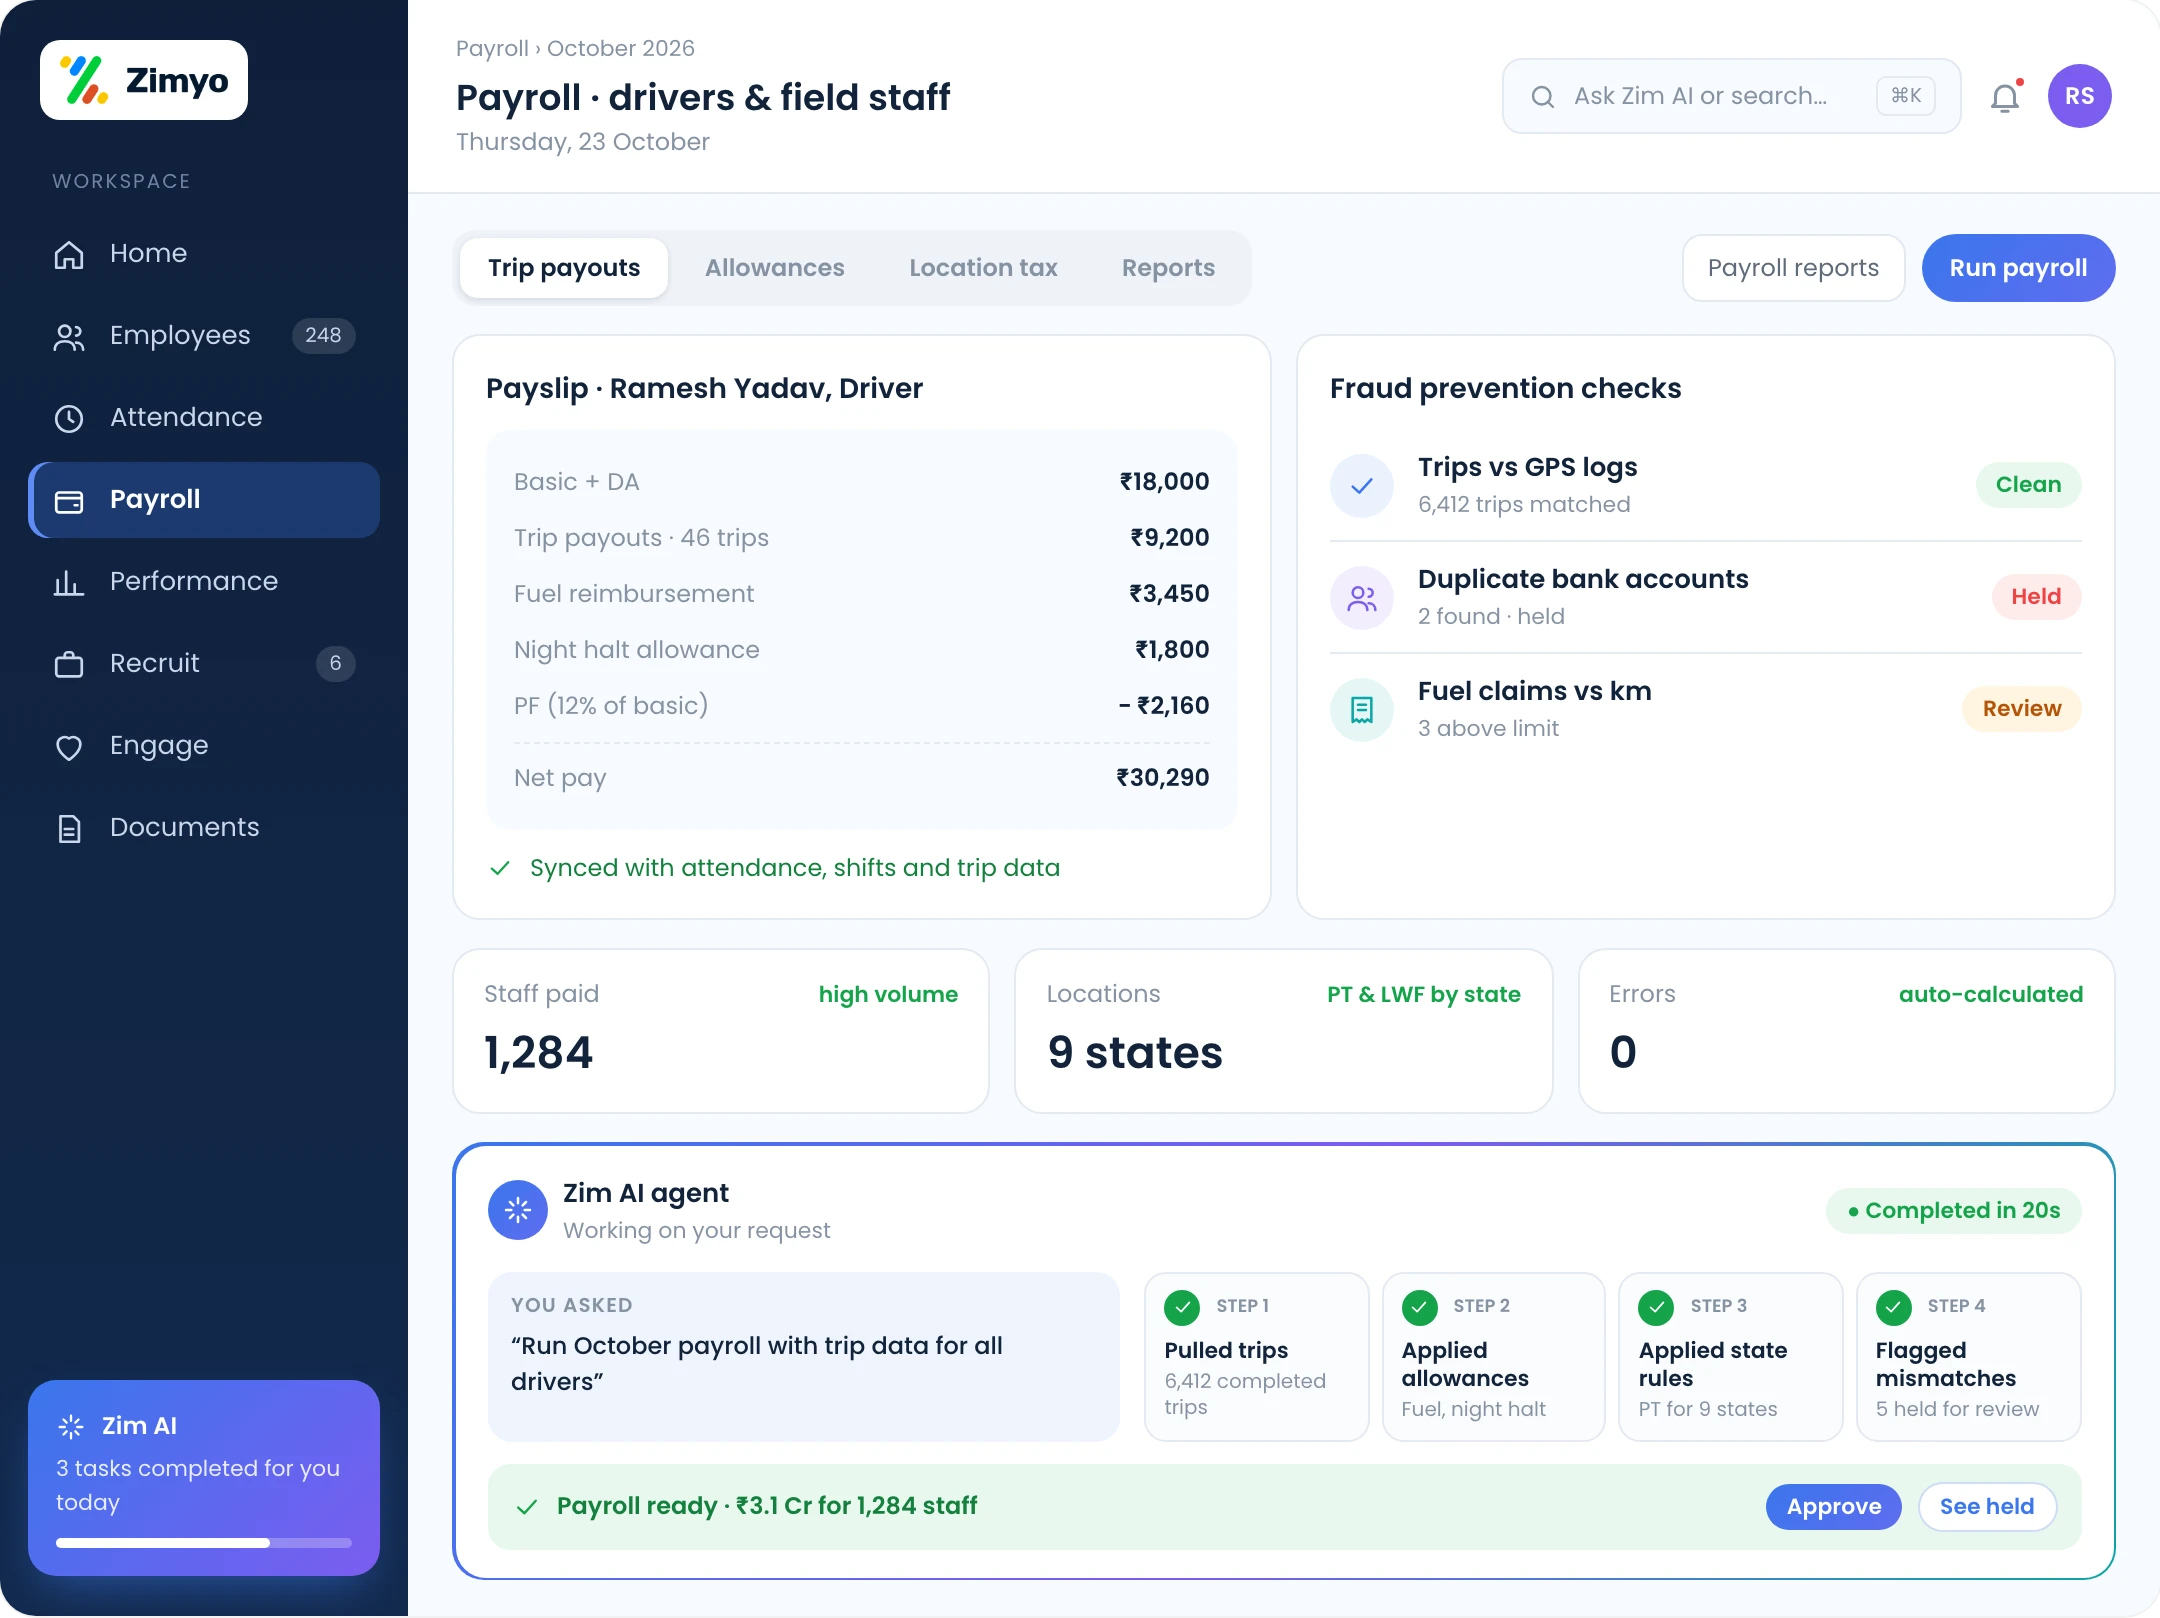Click the ⌘K shortcut badge

(1906, 96)
